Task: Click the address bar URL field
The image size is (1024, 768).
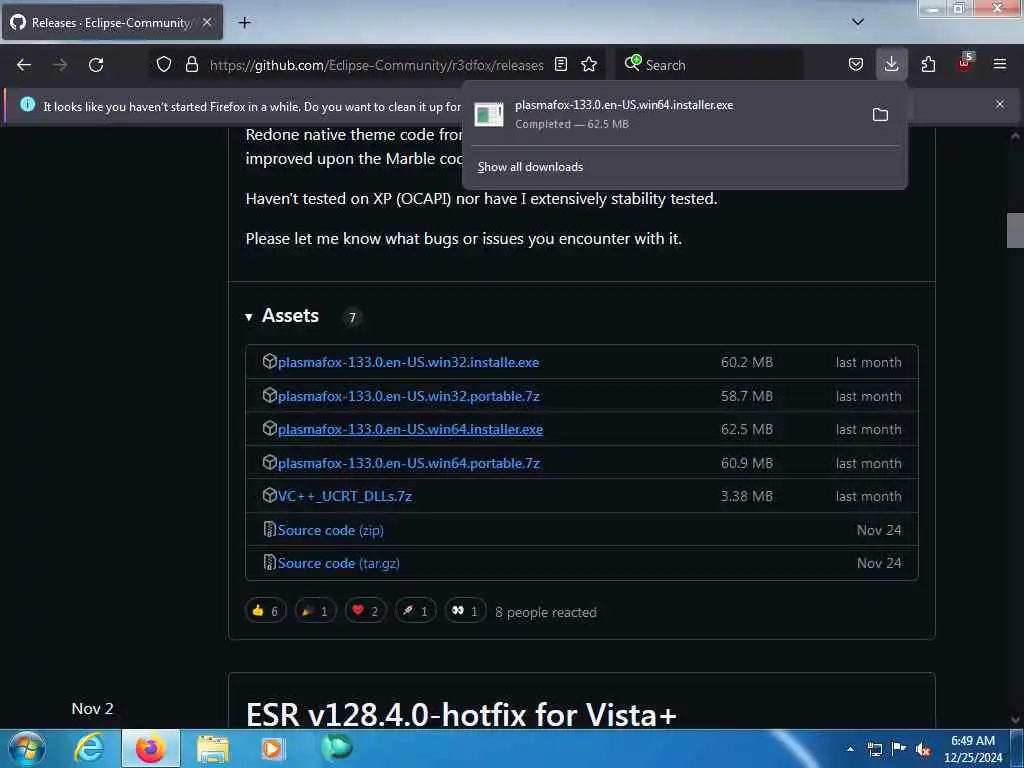Action: [376, 65]
